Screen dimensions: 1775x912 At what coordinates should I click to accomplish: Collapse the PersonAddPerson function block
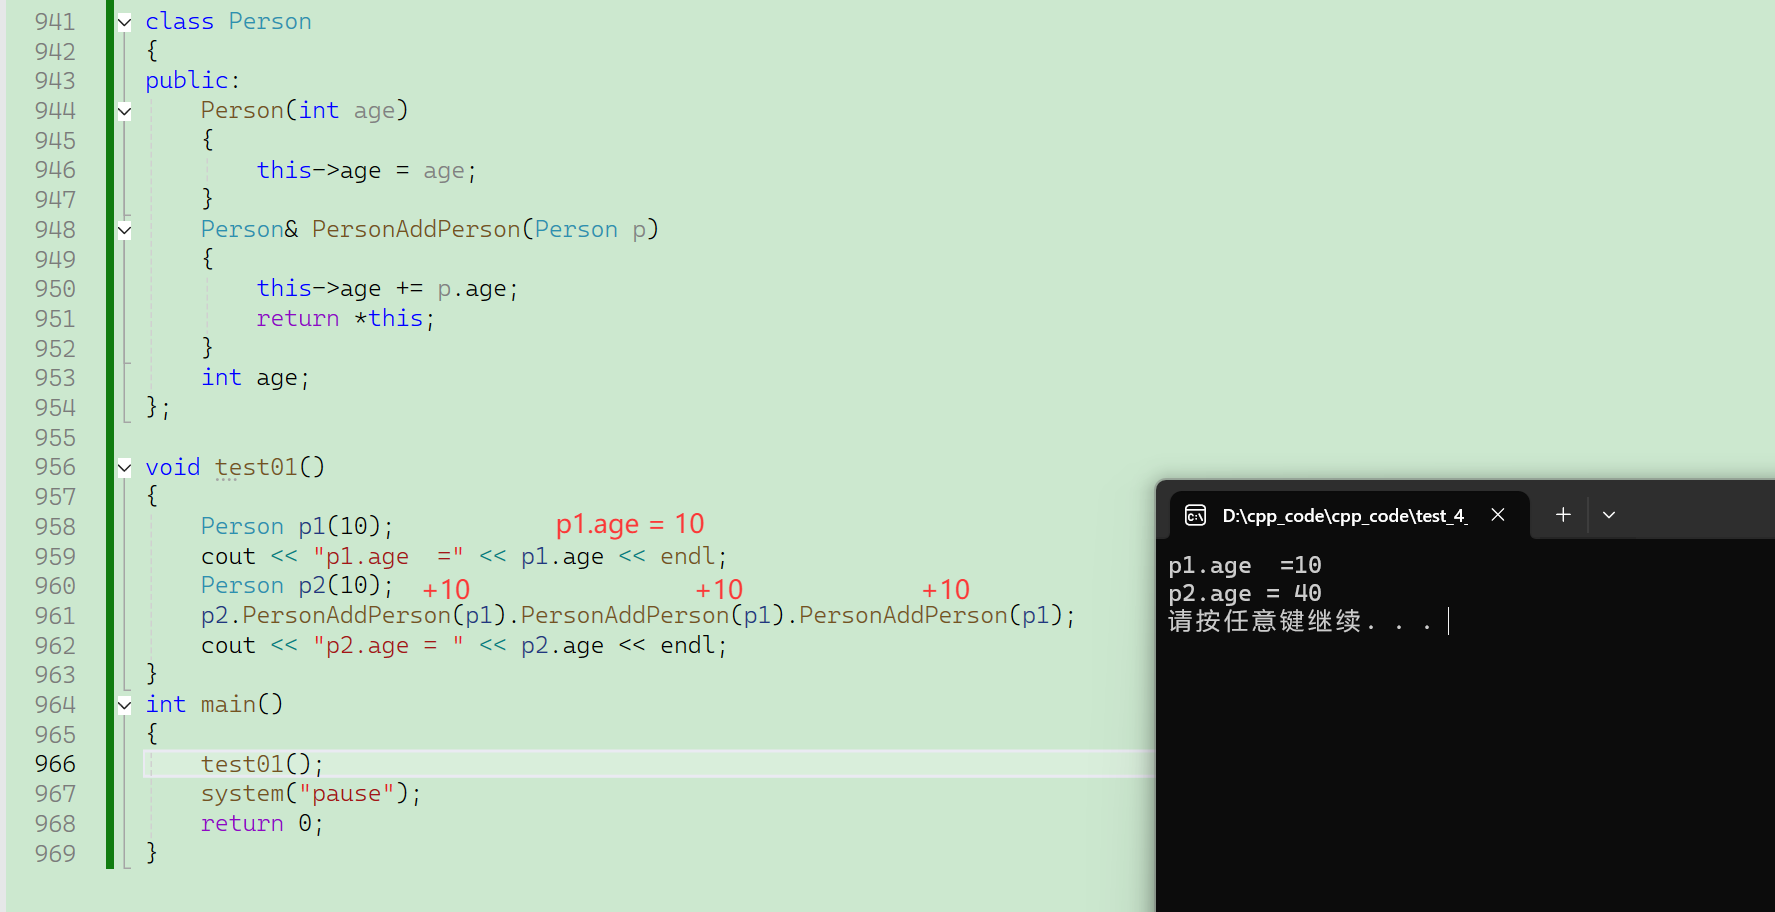pos(124,230)
